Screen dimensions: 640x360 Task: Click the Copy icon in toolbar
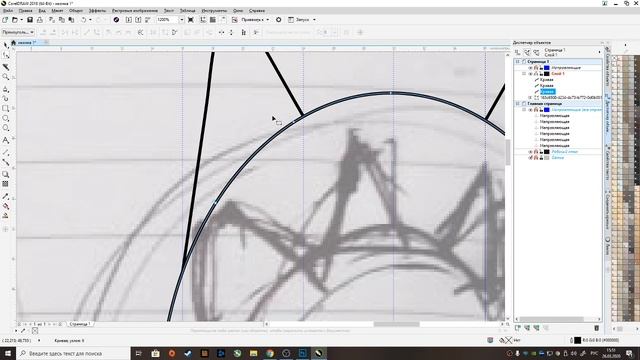pos(62,20)
